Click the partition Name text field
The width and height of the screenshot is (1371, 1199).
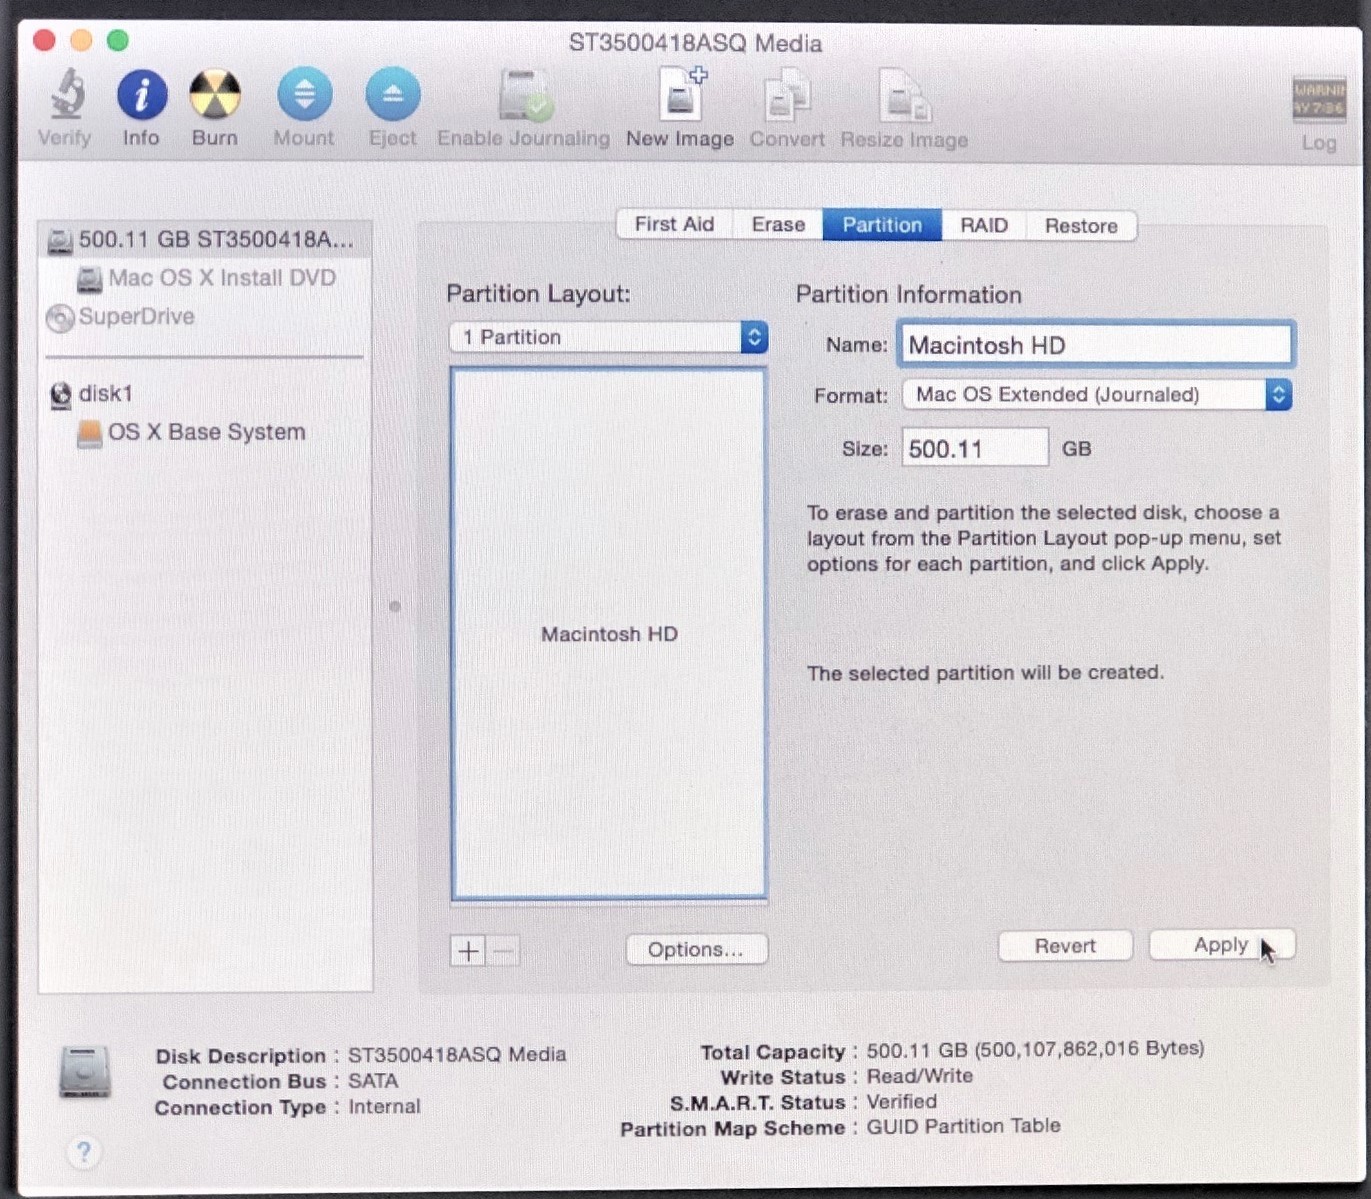tap(1096, 345)
